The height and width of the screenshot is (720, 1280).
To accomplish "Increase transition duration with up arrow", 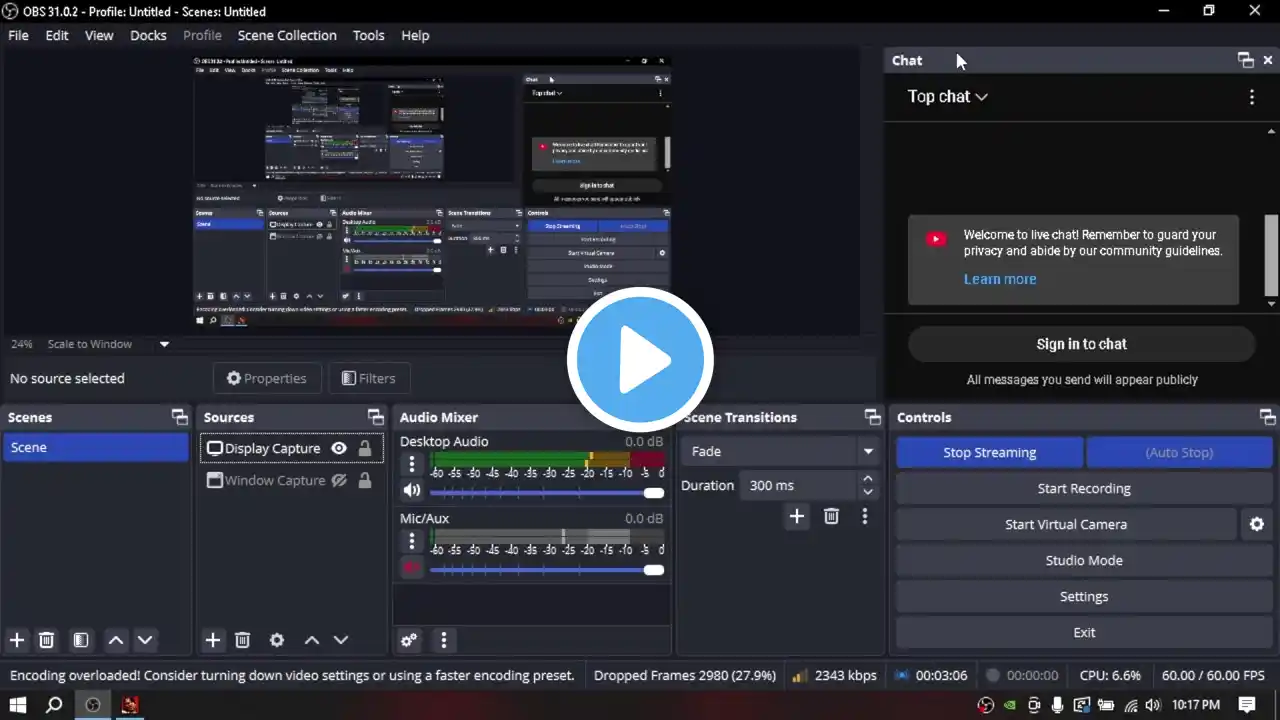I will 868,479.
